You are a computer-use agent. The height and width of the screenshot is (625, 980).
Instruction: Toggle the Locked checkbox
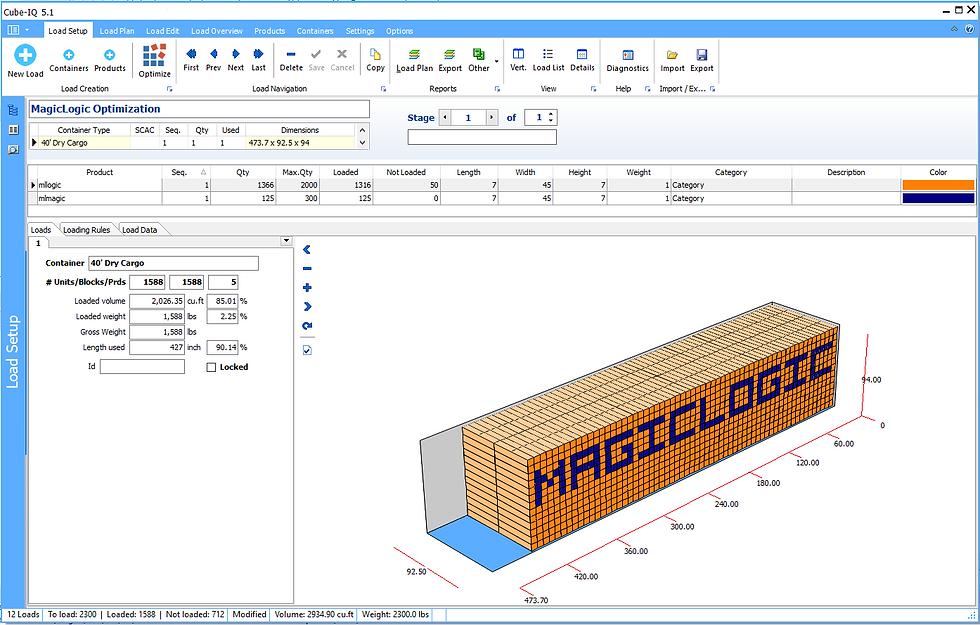pos(211,368)
